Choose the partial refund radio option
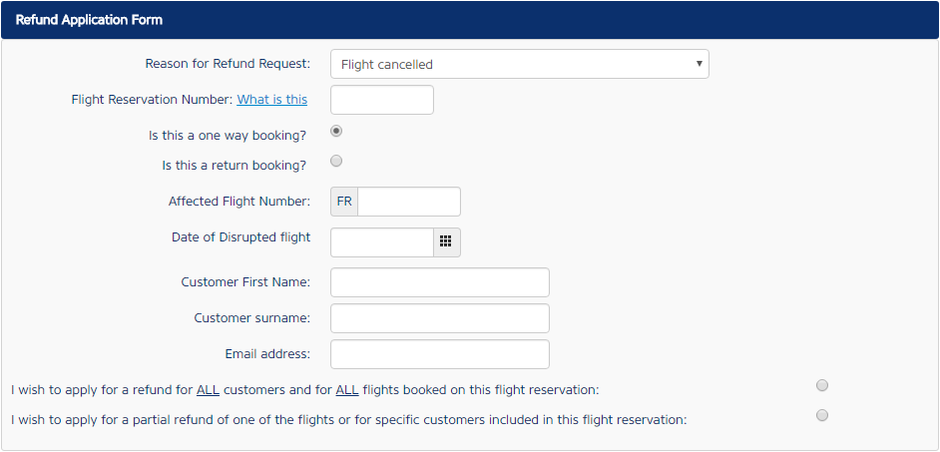Viewport: 940px width, 452px height. pos(822,415)
